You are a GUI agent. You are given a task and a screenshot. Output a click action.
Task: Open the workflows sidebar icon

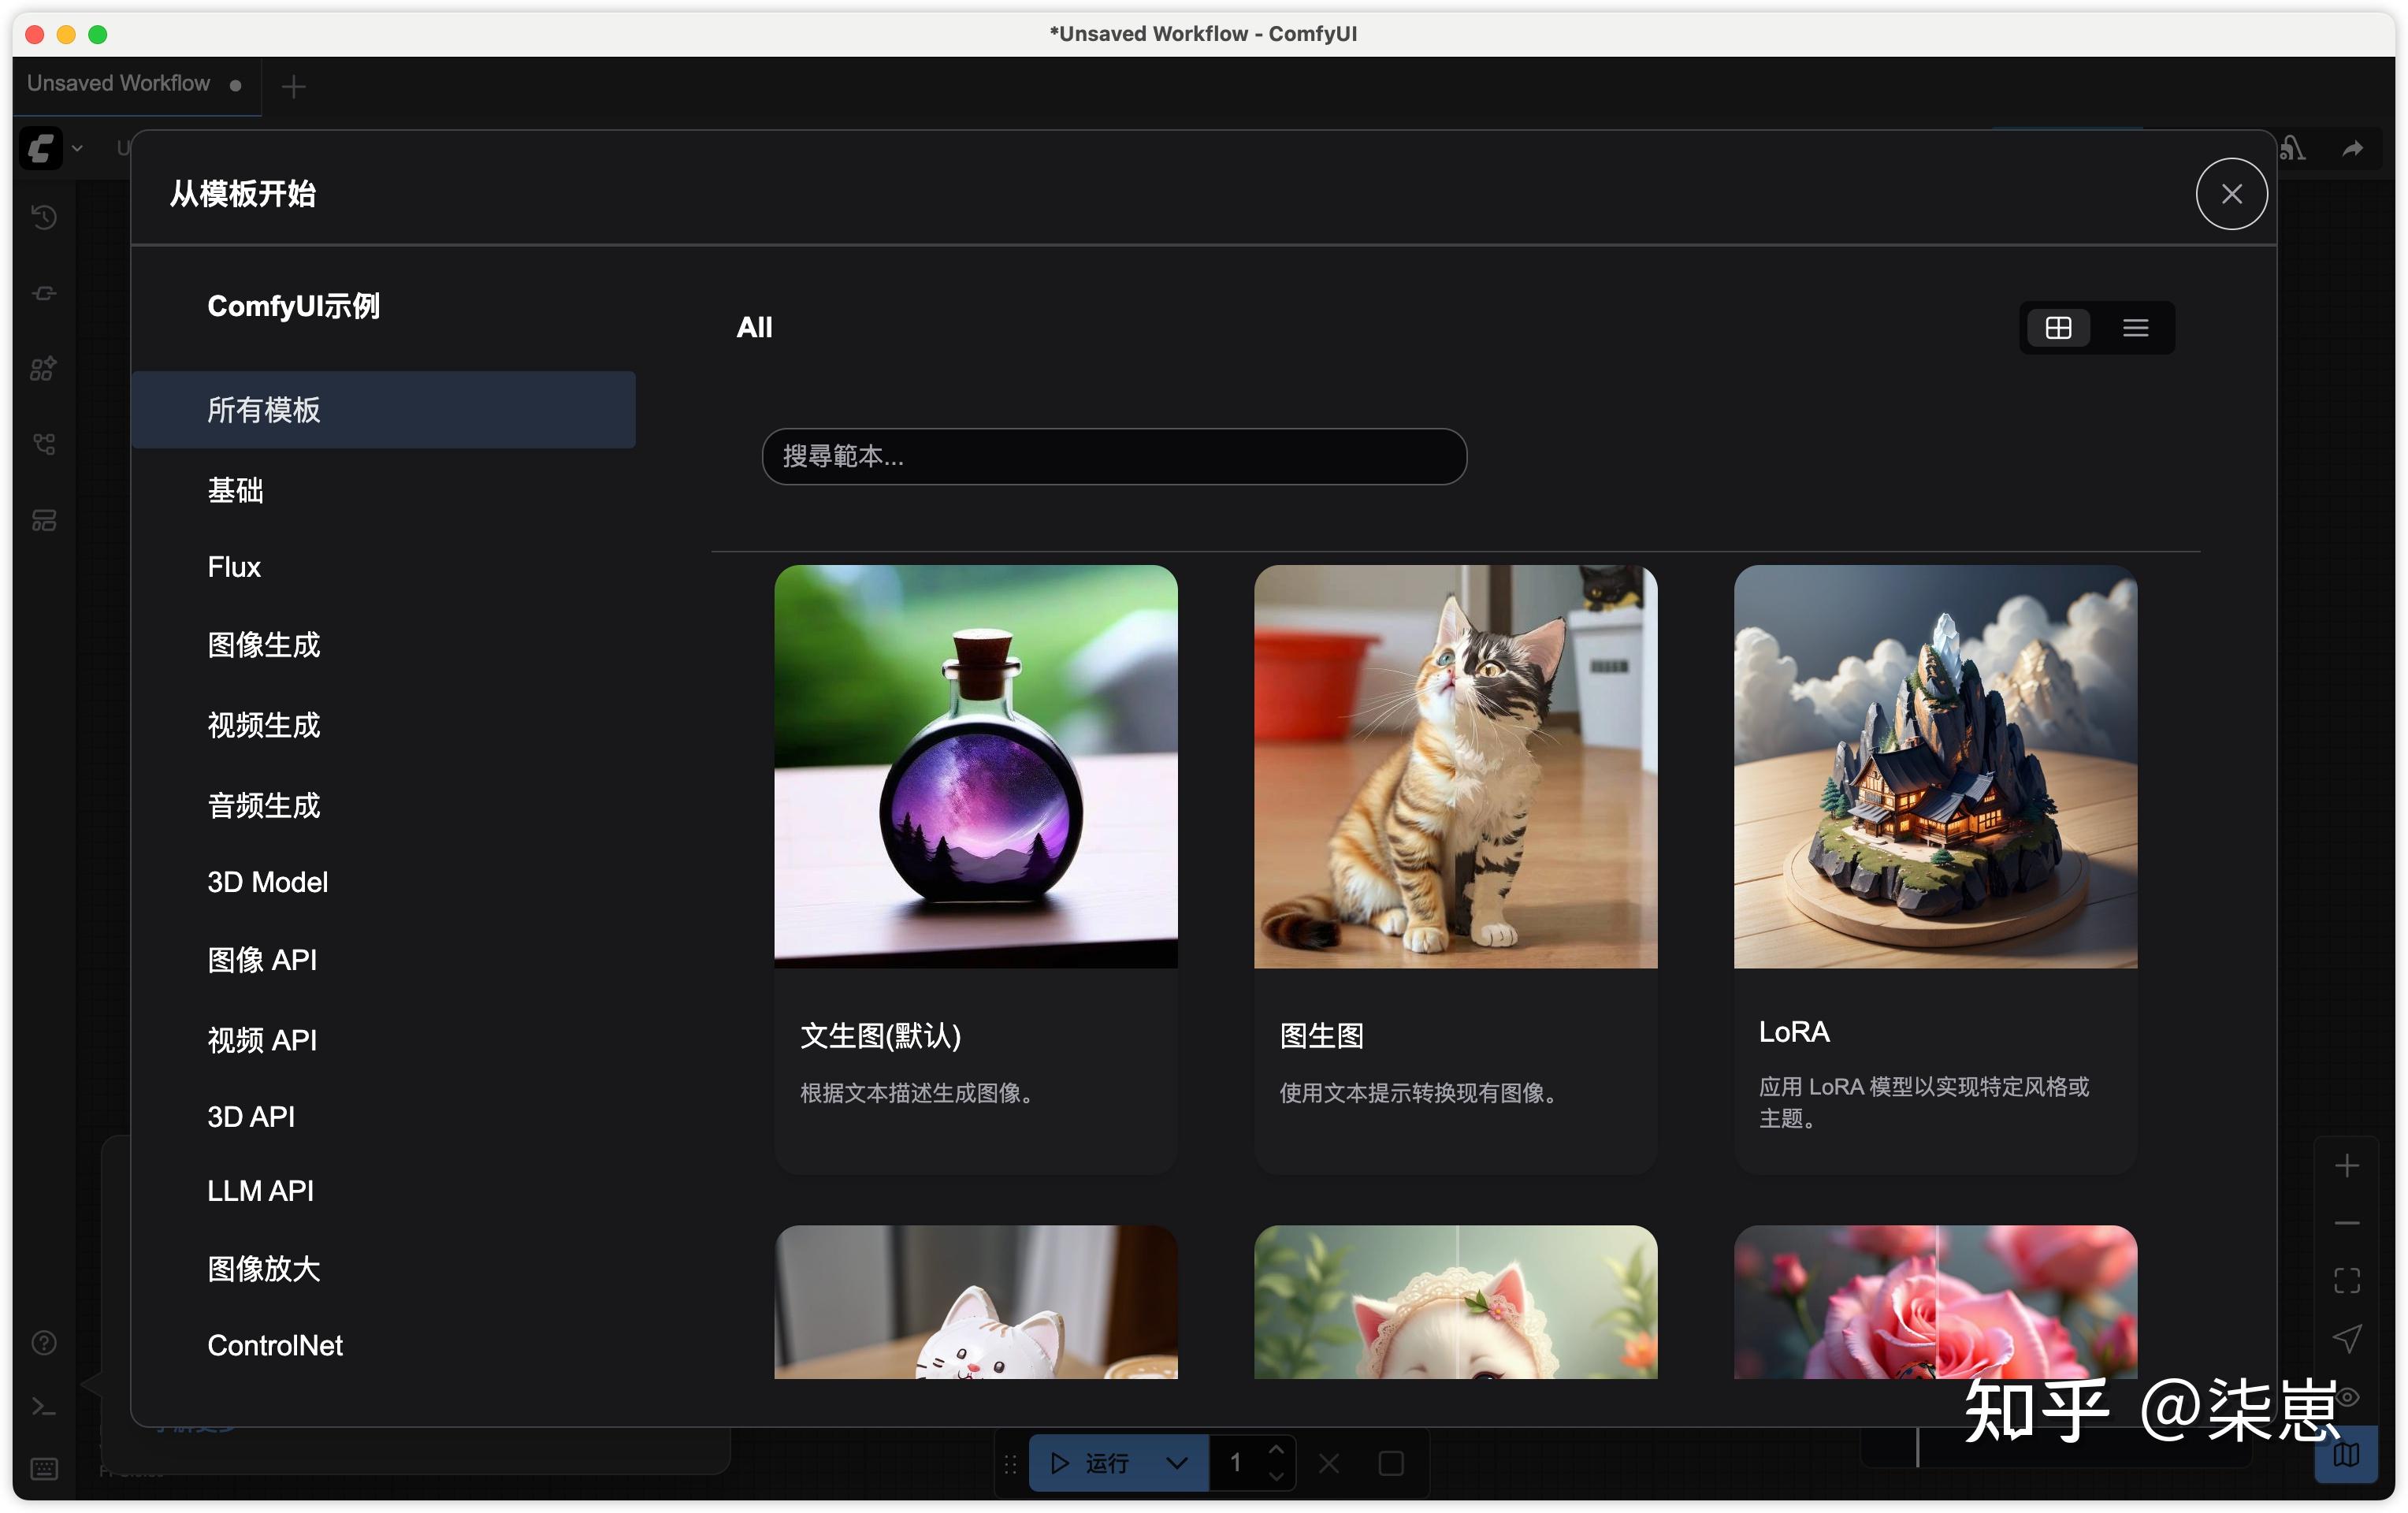pyautogui.click(x=44, y=444)
